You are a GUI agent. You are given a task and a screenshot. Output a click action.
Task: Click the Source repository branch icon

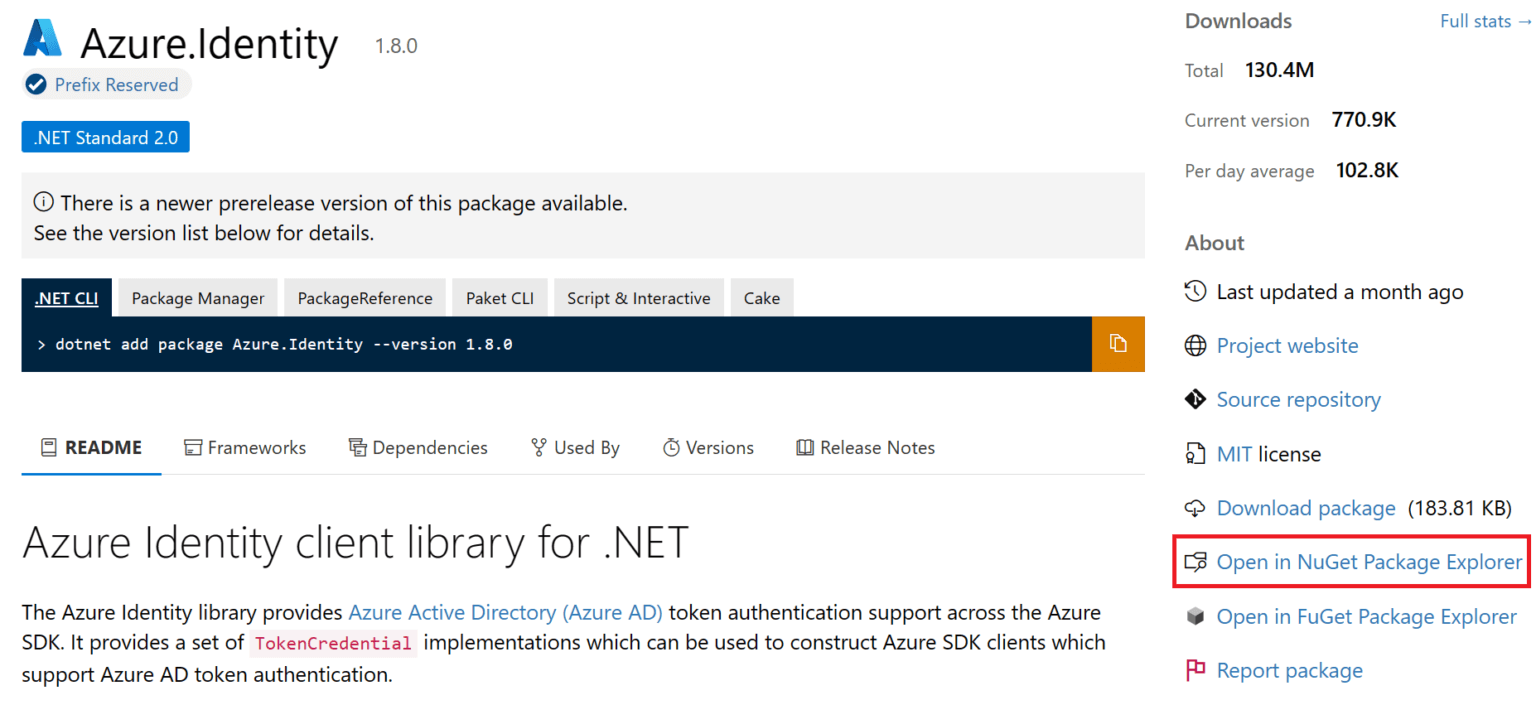1196,399
